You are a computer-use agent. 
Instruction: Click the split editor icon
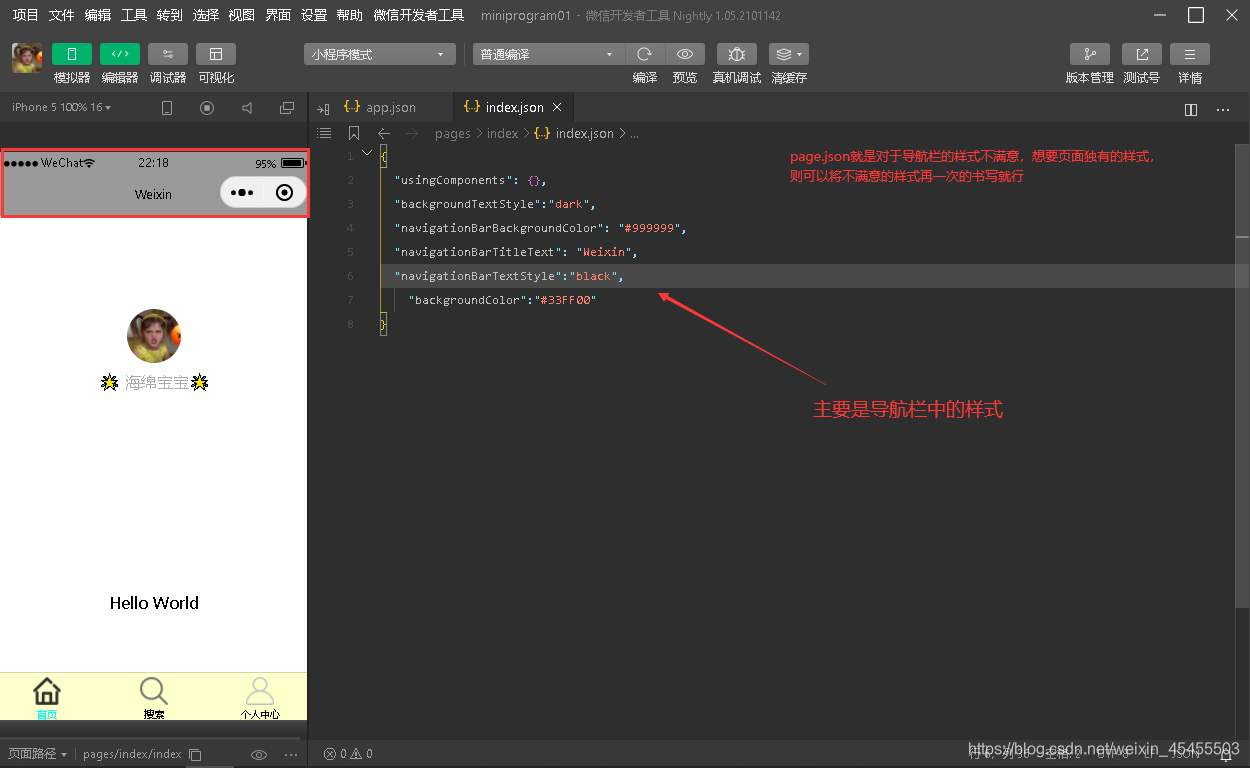(1191, 109)
